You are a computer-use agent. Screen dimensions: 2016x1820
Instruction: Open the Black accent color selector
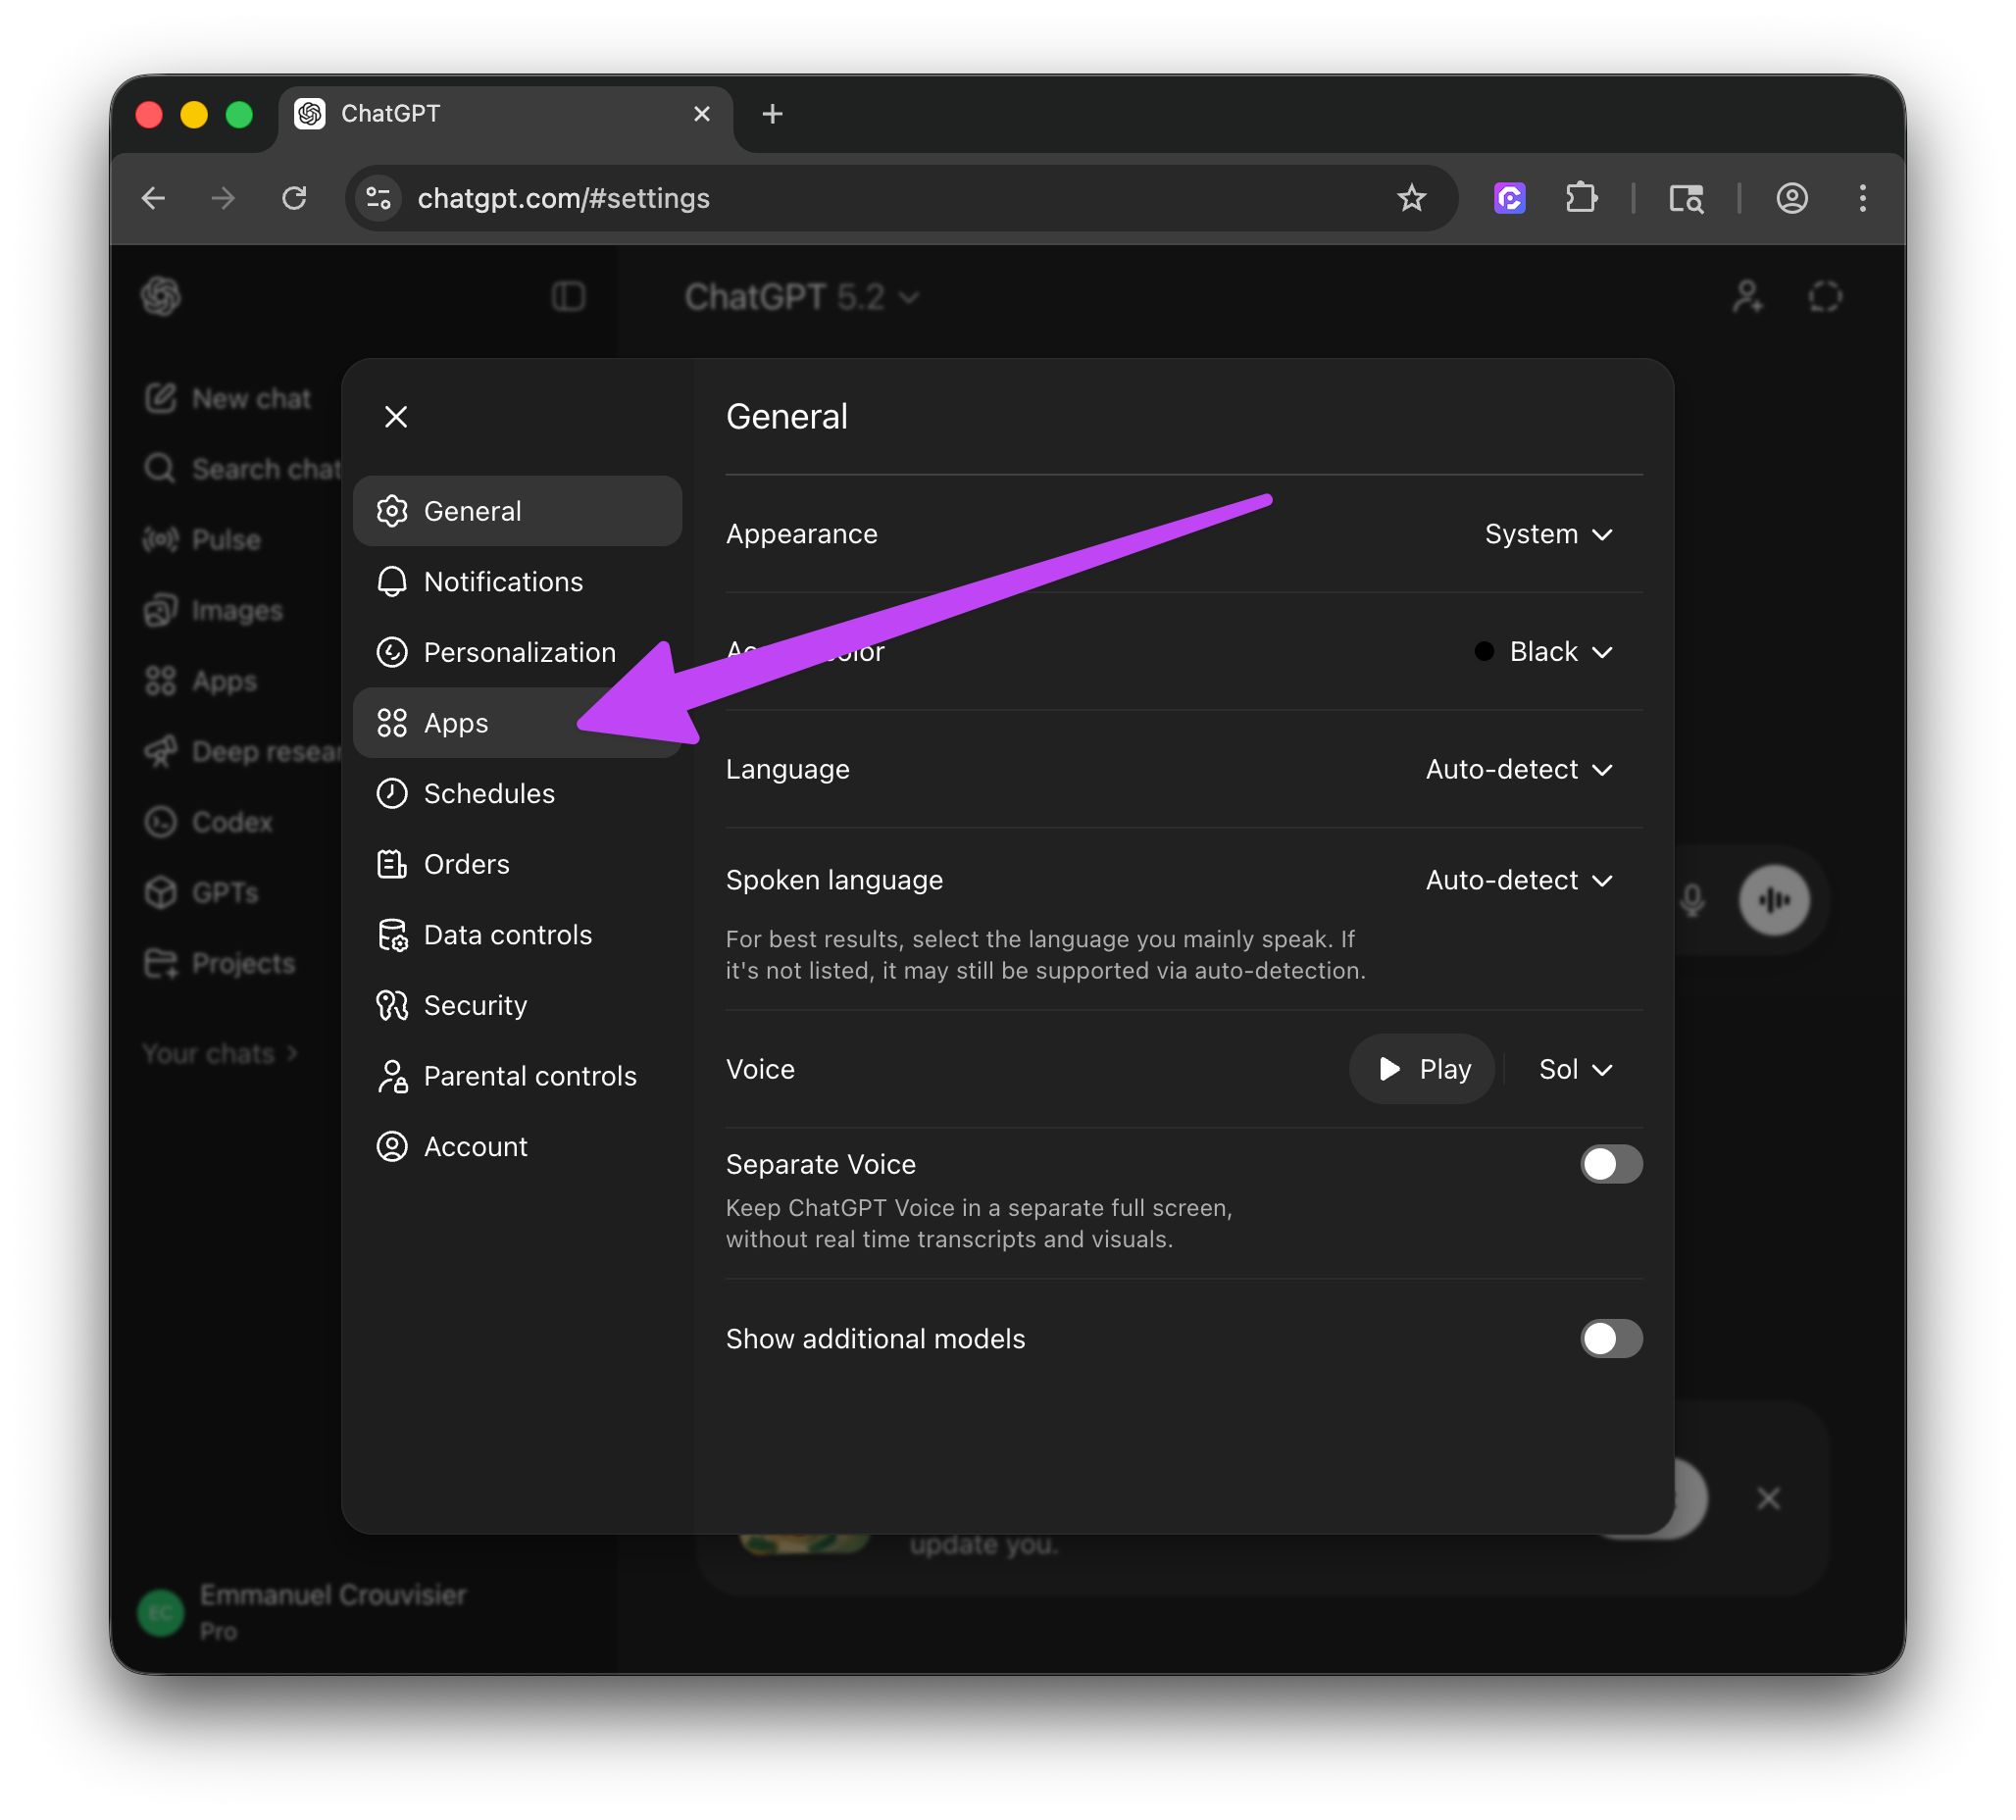tap(1545, 652)
